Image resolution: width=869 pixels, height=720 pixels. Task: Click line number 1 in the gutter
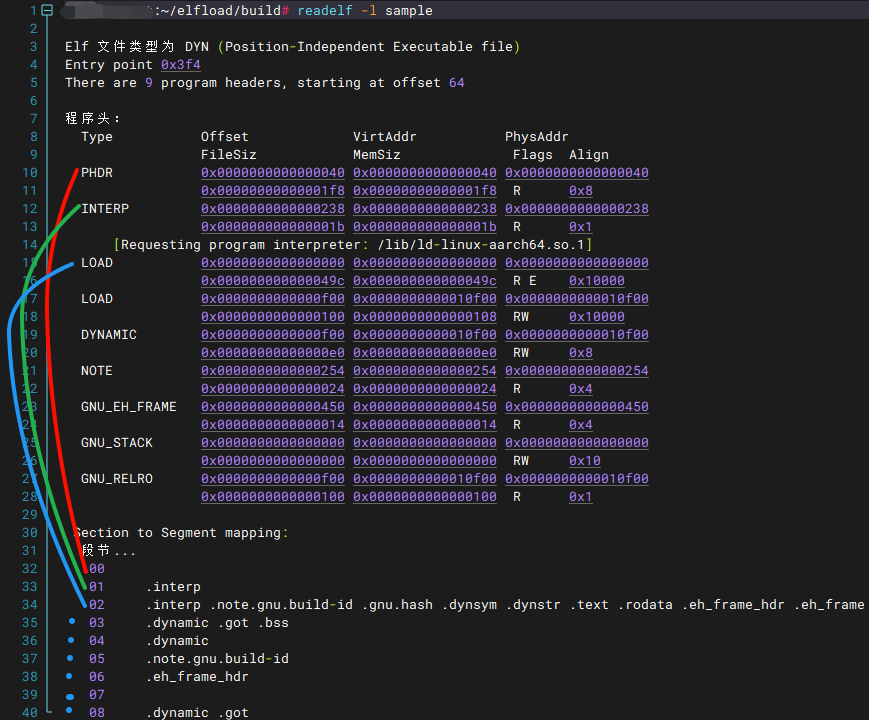click(33, 11)
